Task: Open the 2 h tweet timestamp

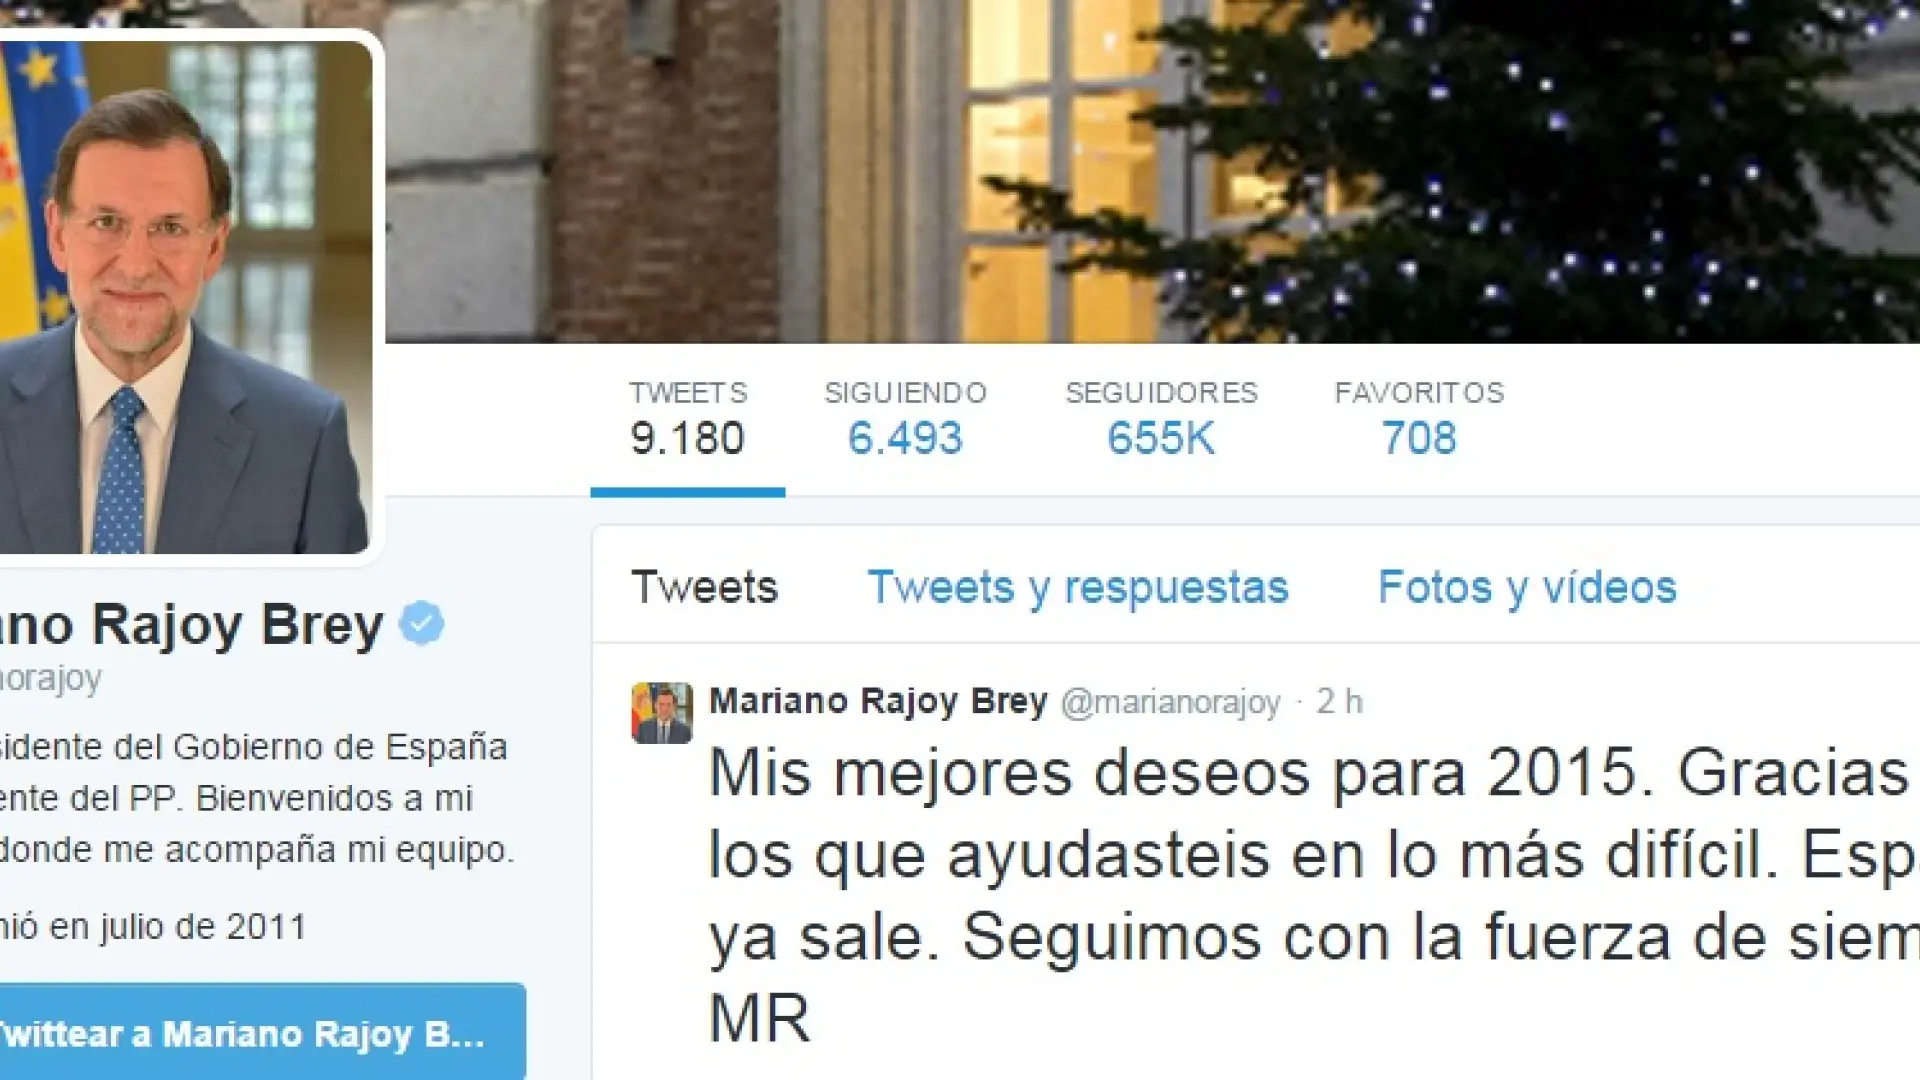Action: 1339,702
